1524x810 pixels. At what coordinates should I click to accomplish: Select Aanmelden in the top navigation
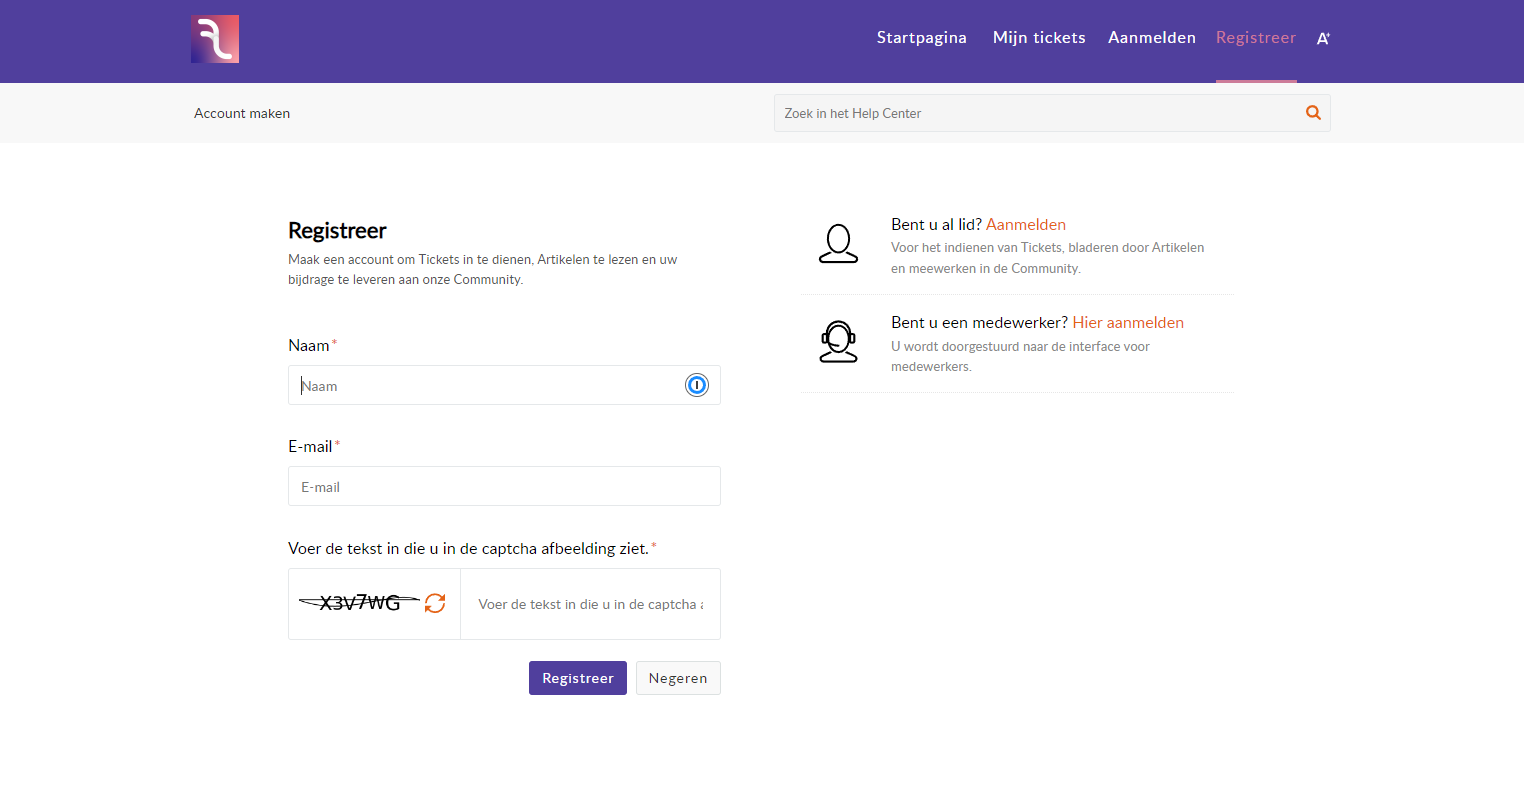[1151, 38]
